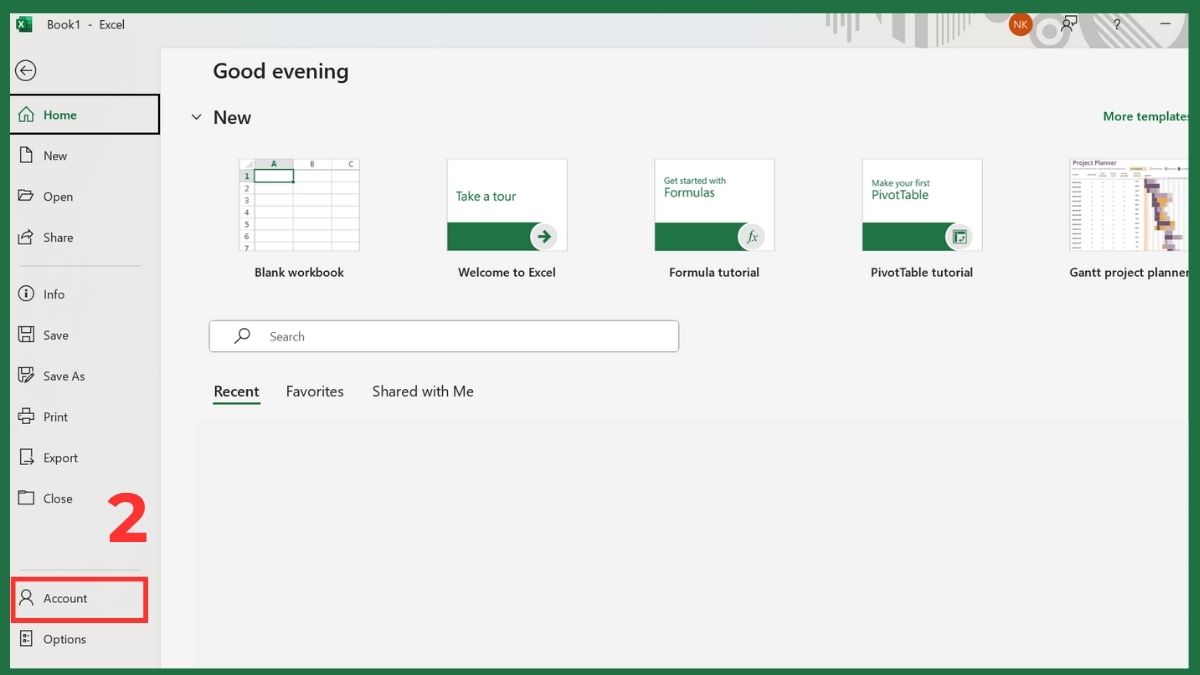Click the back arrow to return to workbook
The width and height of the screenshot is (1200, 675).
25,70
